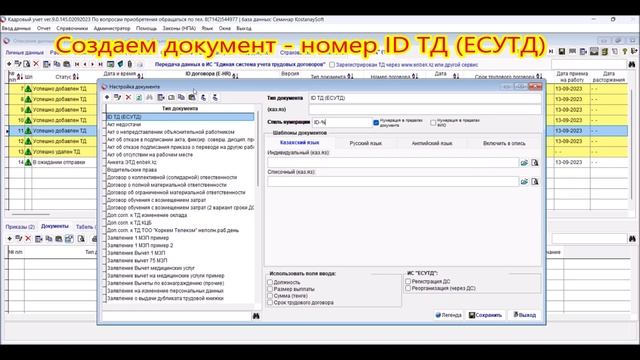640x360 pixels.
Task: Enable Реорганизация (через ДС) checkbox
Action: [408, 288]
